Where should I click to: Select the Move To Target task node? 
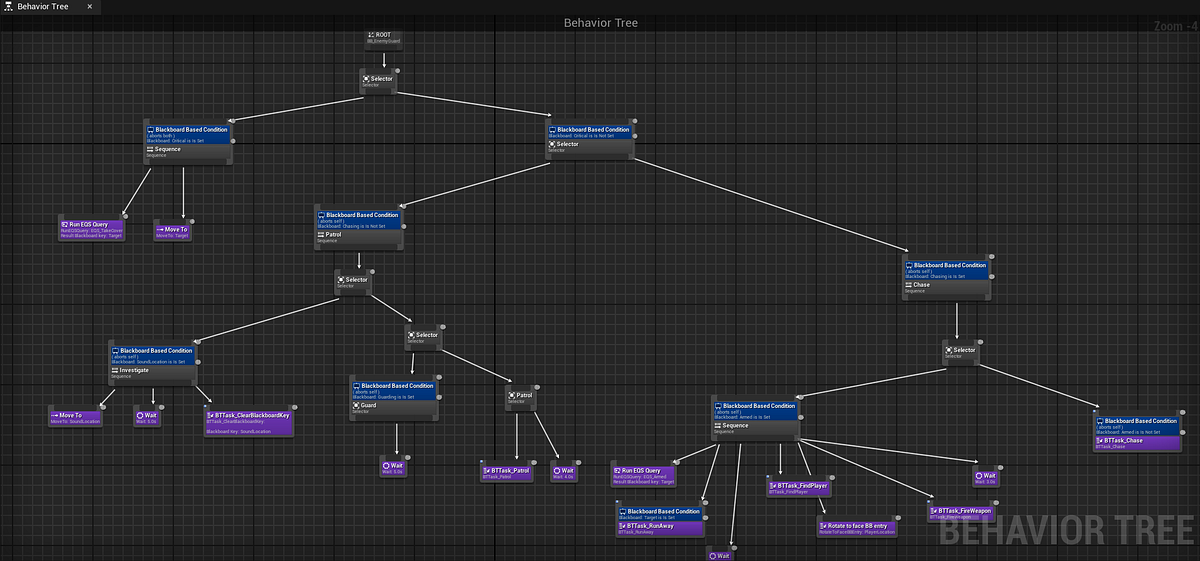coord(172,231)
